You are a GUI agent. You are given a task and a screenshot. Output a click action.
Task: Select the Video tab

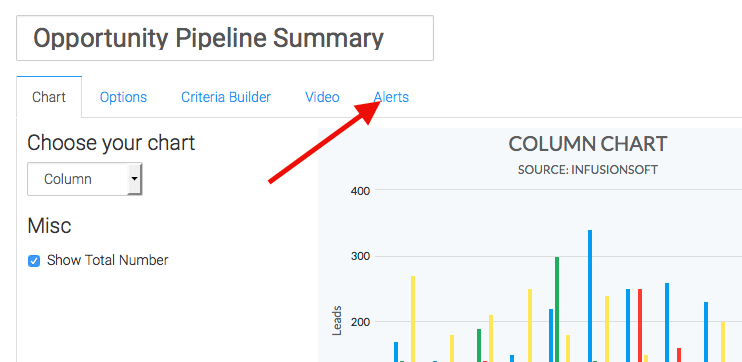point(322,97)
